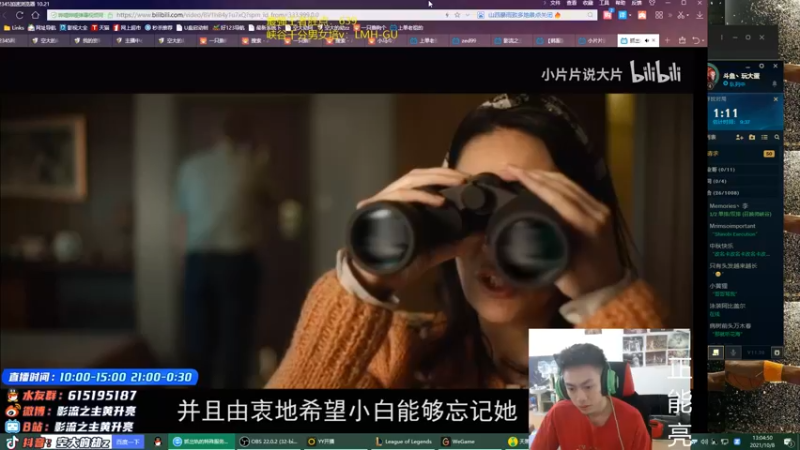
Task: Expand the (0/11) friends group
Action: 745,169
